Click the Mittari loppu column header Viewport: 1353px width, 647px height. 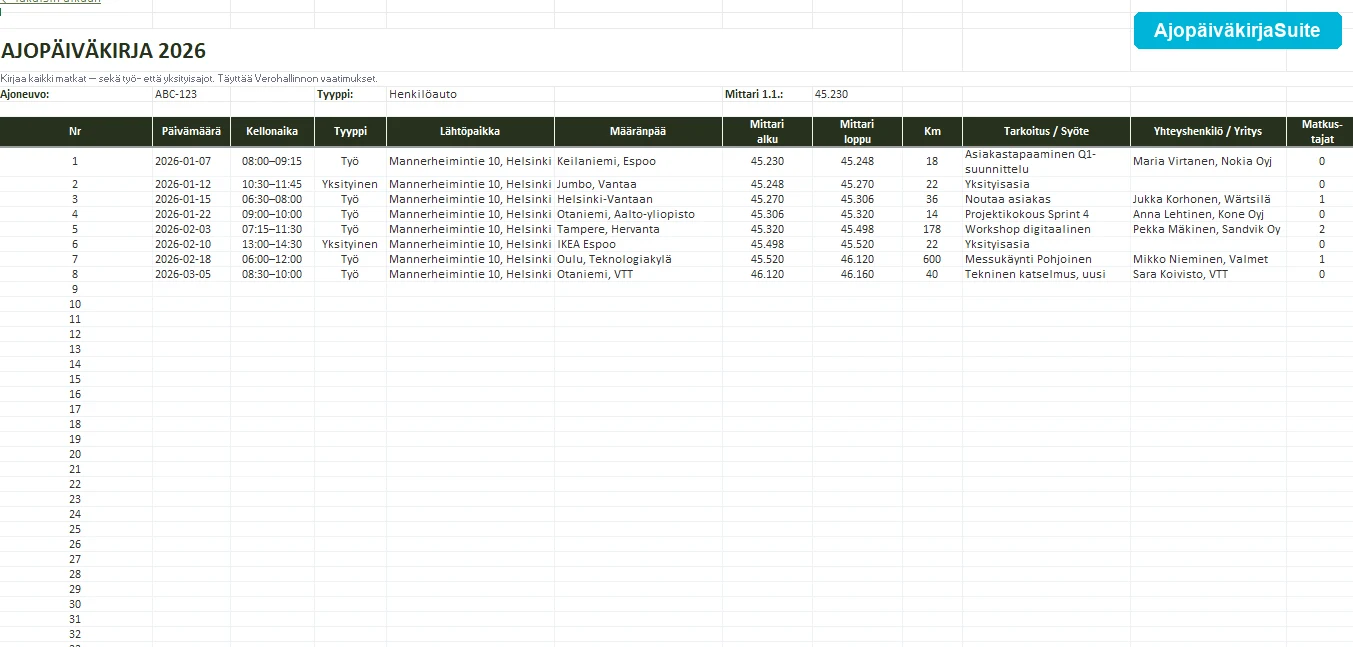(x=857, y=131)
